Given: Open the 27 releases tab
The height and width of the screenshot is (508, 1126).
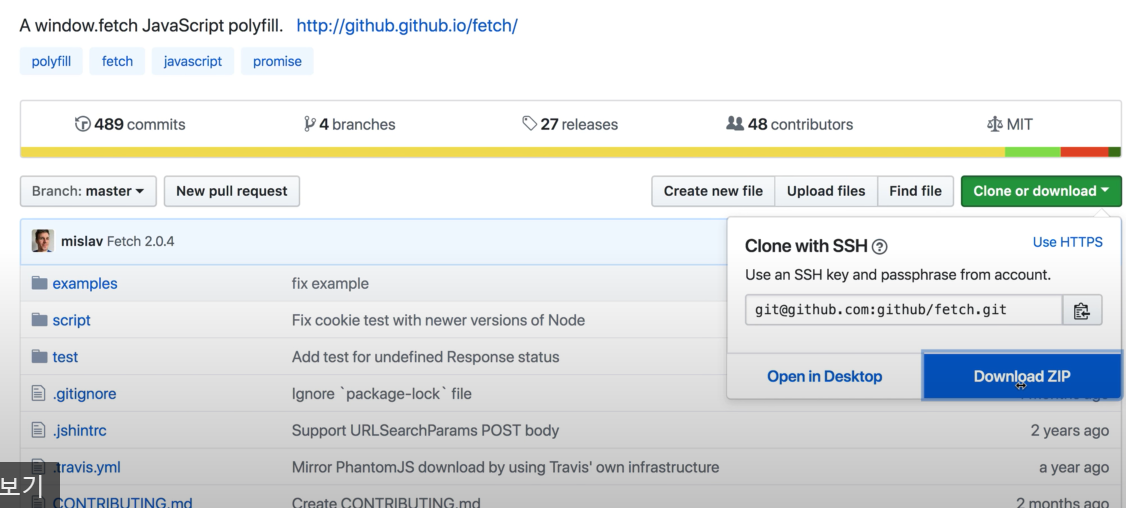Looking at the screenshot, I should click(570, 125).
